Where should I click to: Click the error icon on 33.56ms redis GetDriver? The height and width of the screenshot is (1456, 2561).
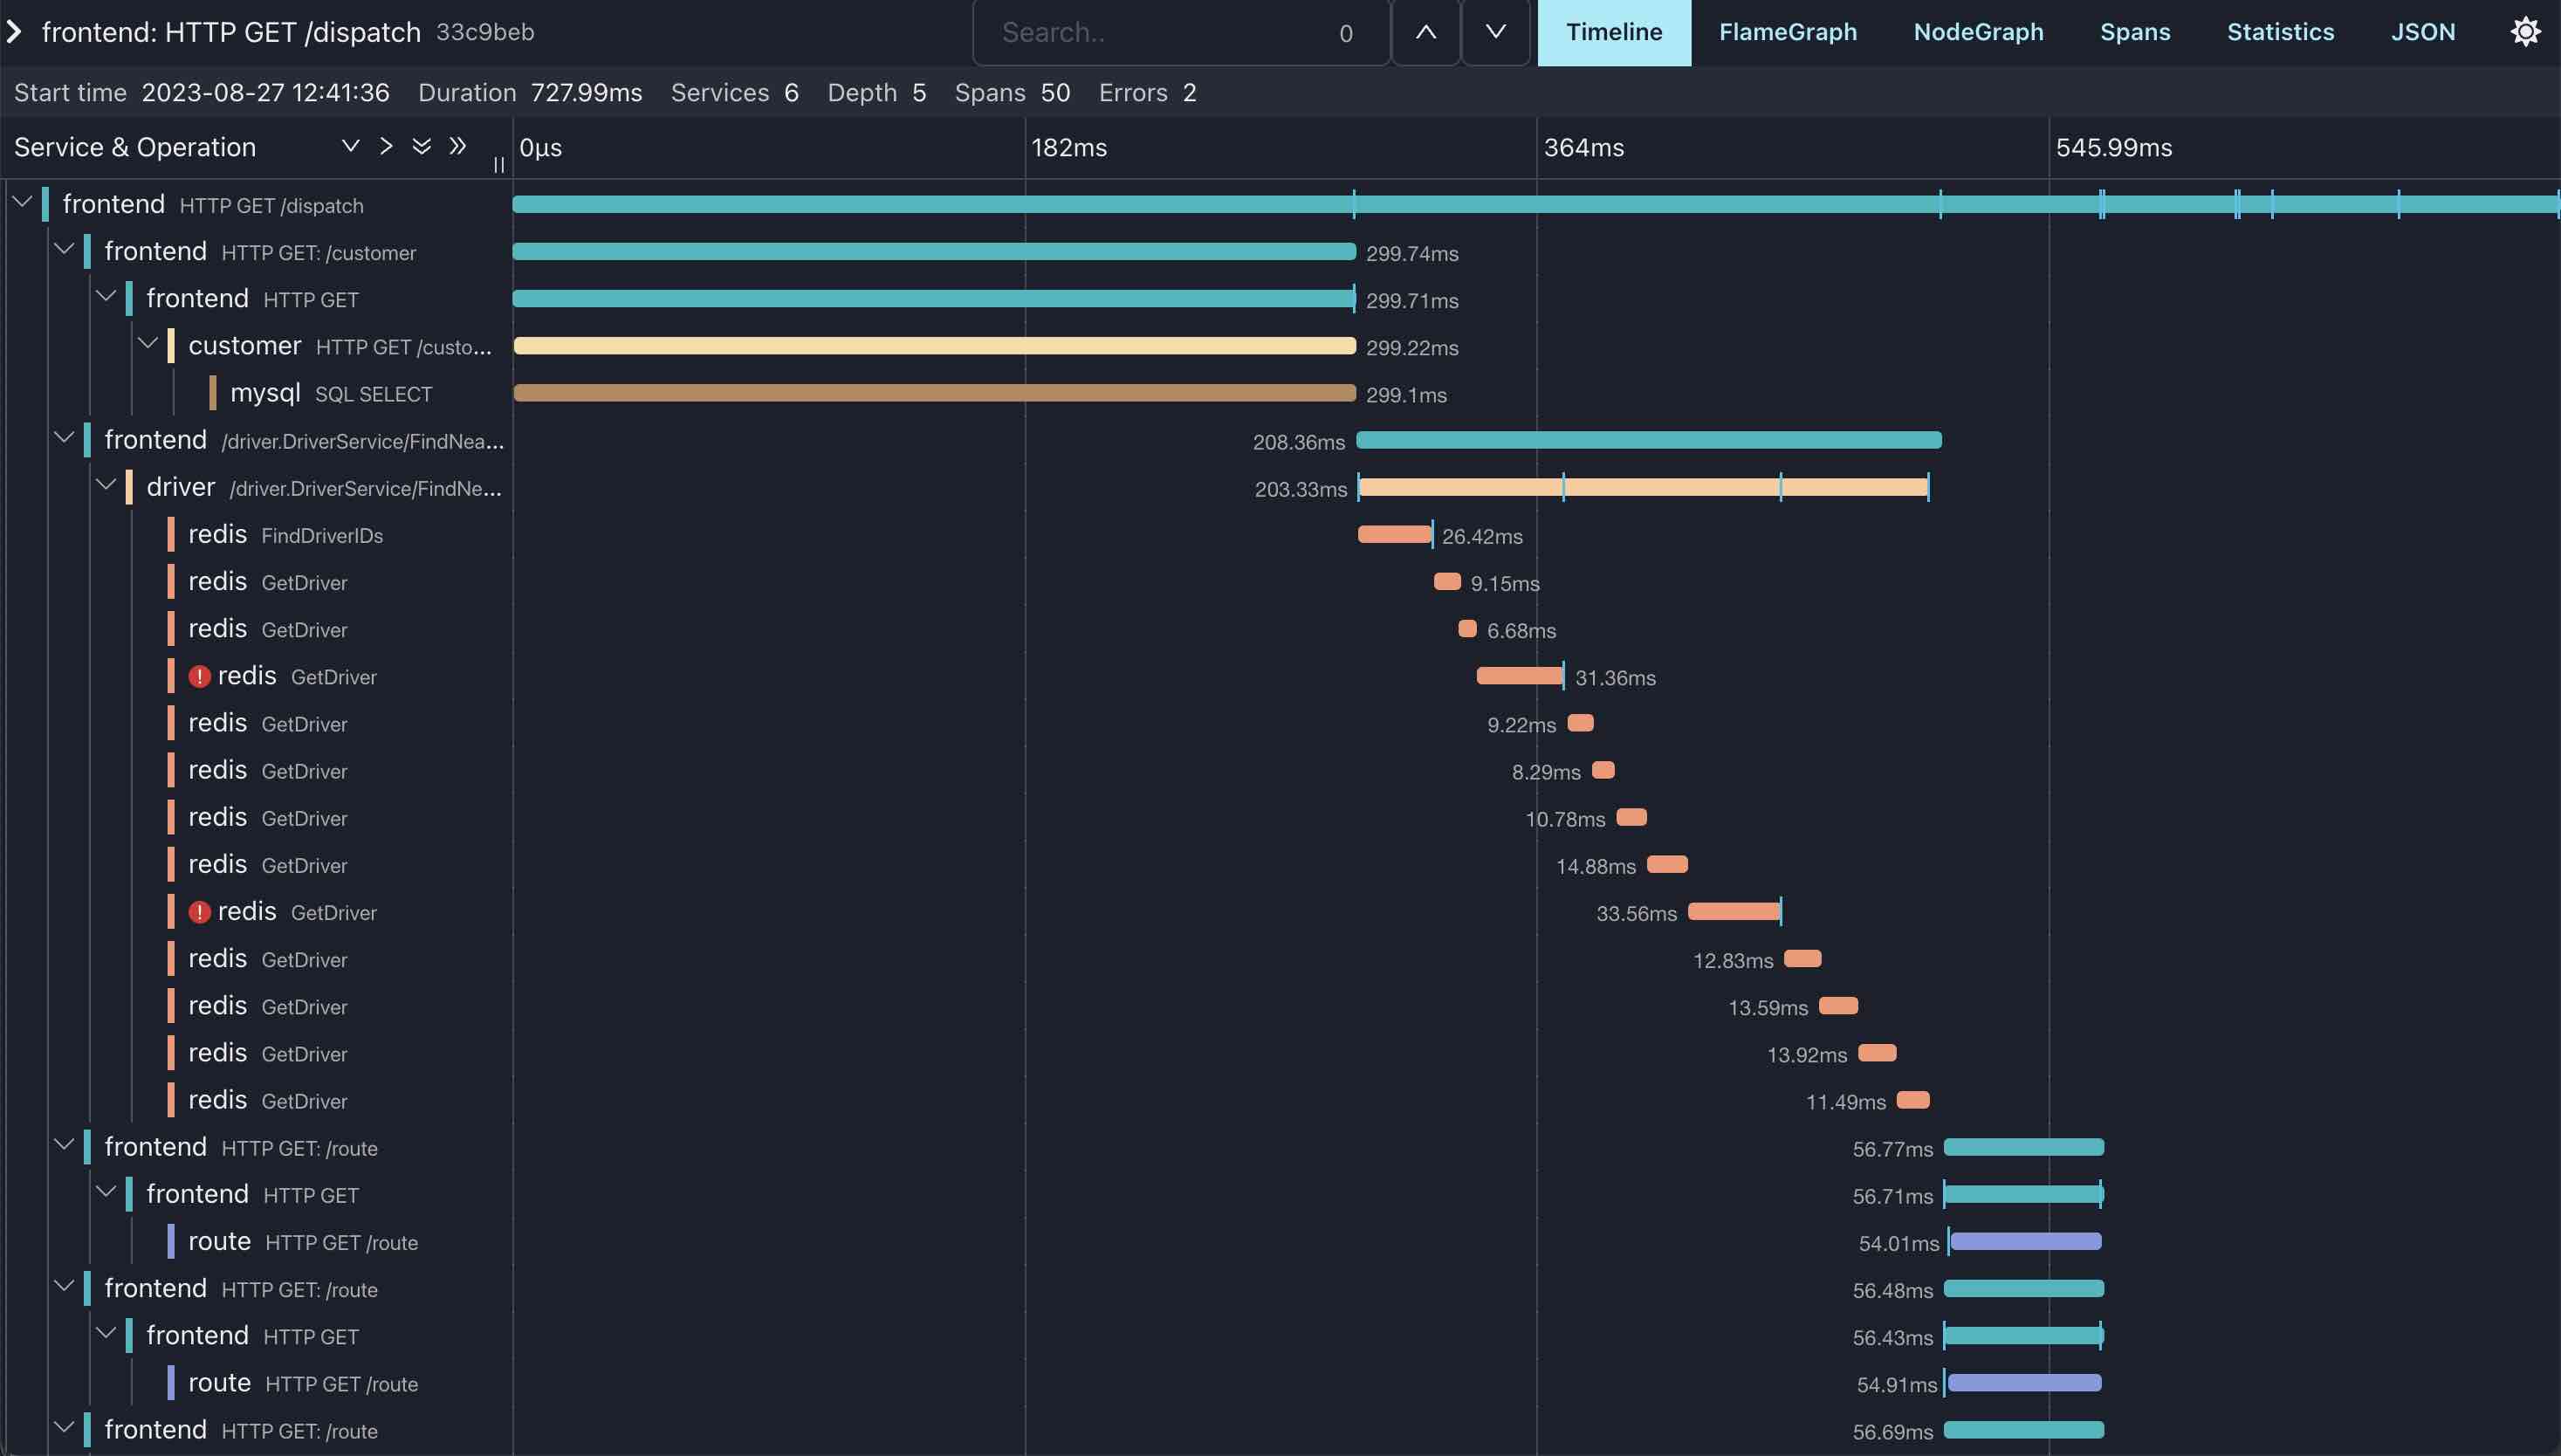click(x=199, y=912)
